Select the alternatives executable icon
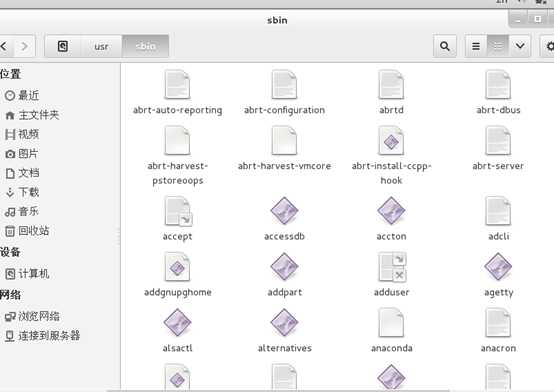The height and width of the screenshot is (392, 554). pyautogui.click(x=284, y=322)
